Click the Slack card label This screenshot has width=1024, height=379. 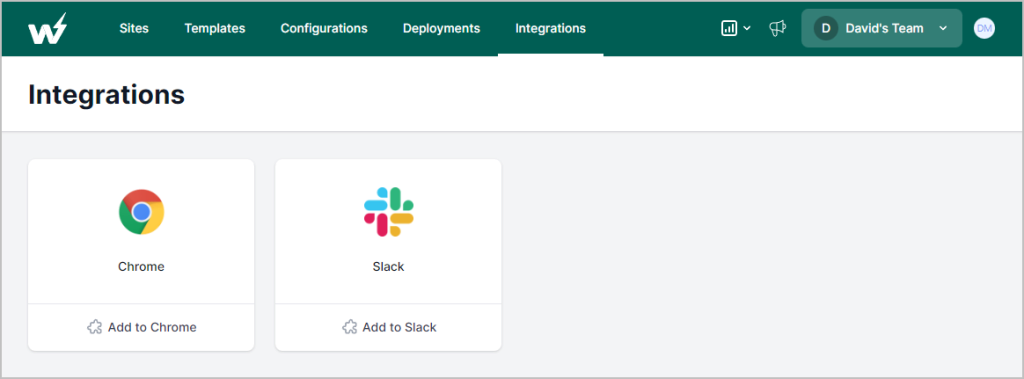coord(389,267)
